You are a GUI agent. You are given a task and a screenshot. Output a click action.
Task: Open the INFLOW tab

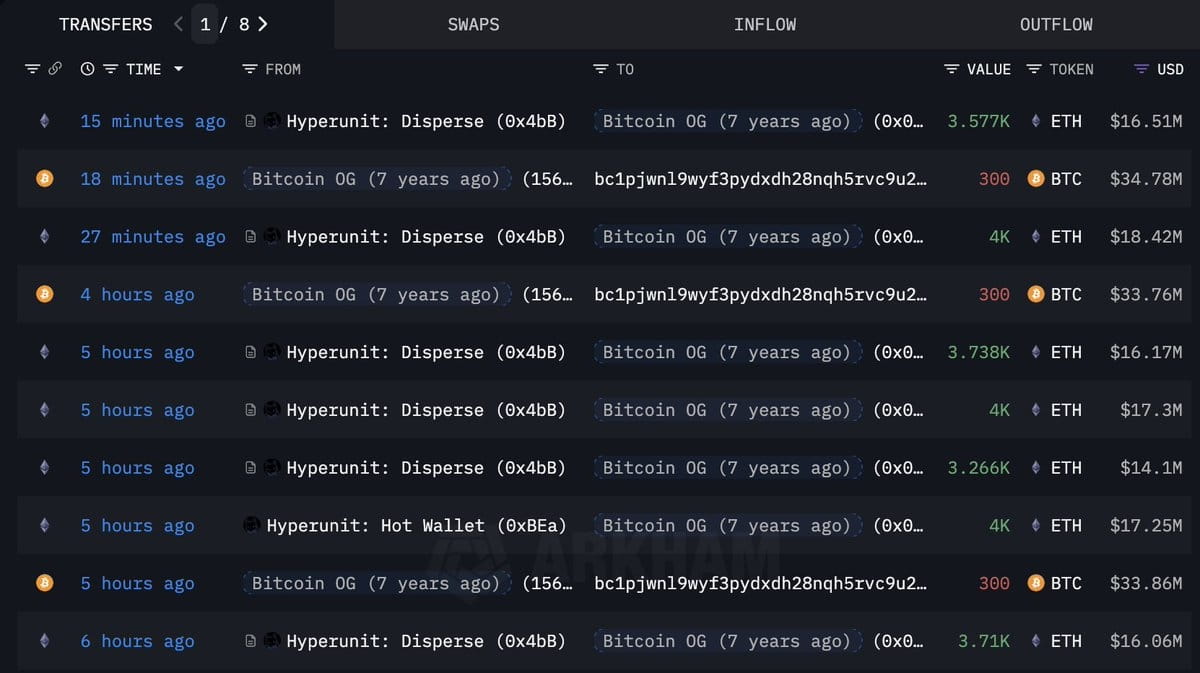tap(765, 24)
